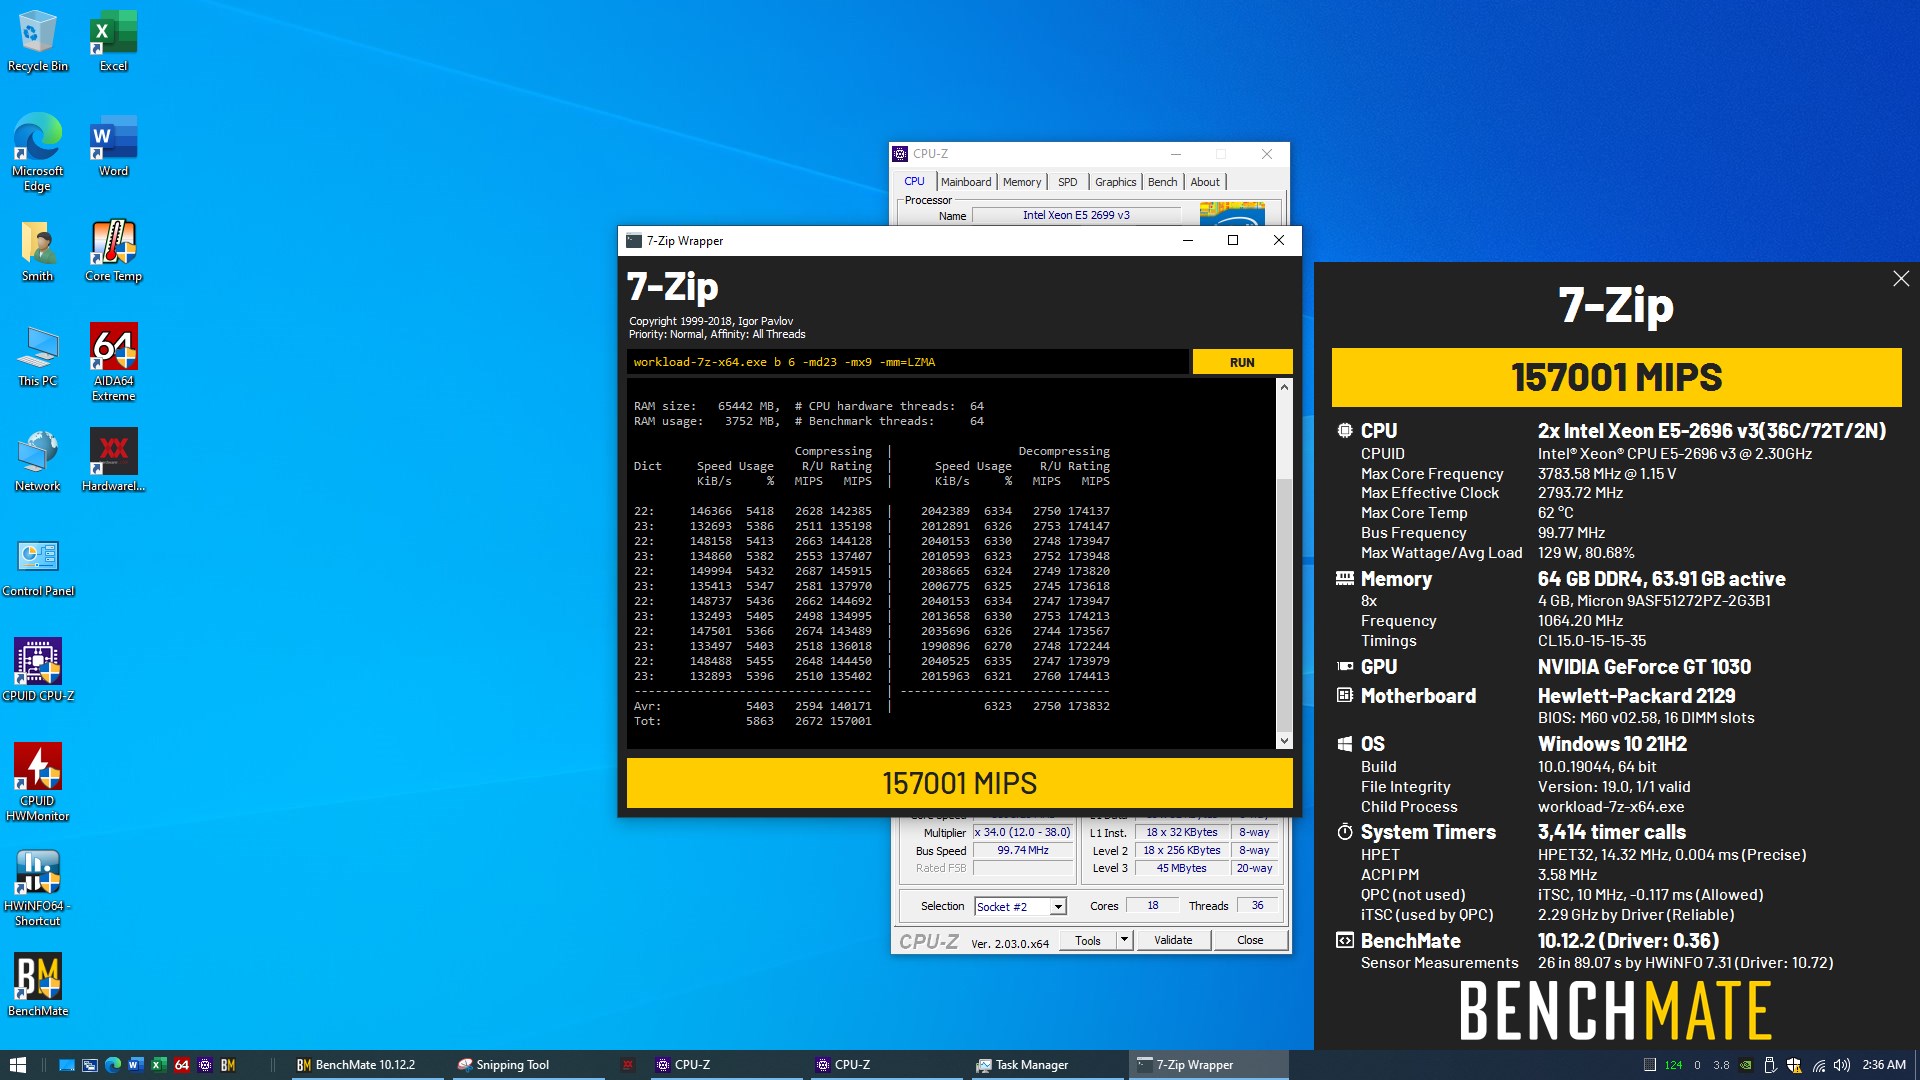Click the Validate button in CPU-Z

point(1173,940)
